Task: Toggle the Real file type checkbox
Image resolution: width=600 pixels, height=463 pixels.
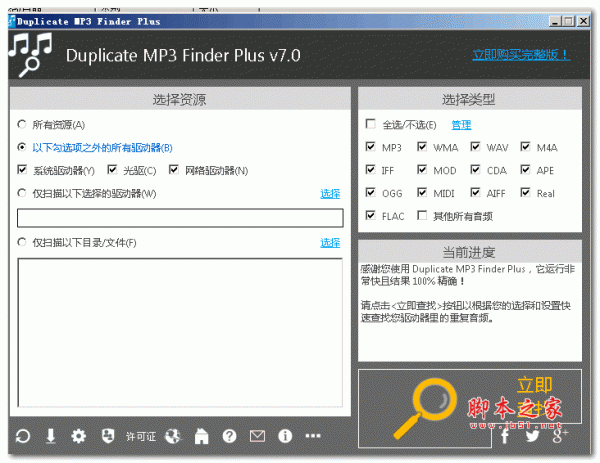Action: pyautogui.click(x=525, y=192)
